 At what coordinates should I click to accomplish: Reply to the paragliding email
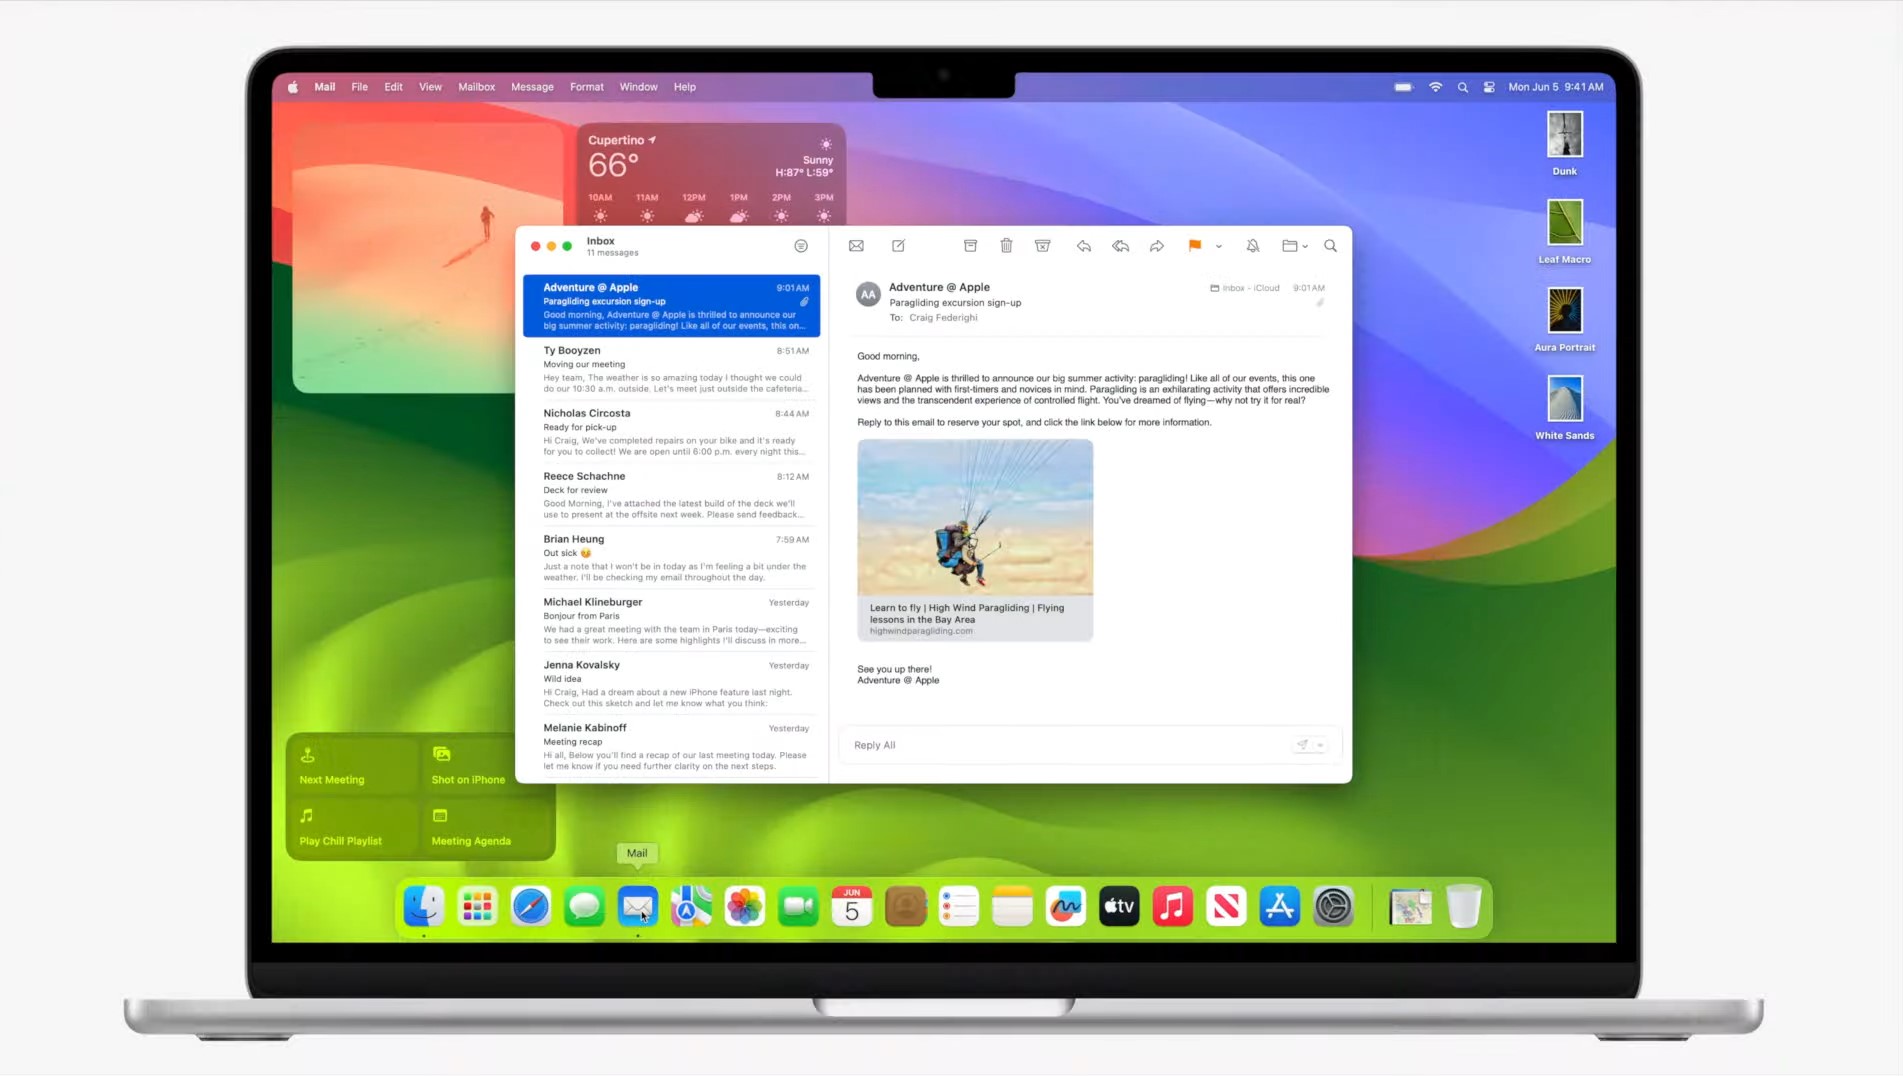(x=1083, y=245)
